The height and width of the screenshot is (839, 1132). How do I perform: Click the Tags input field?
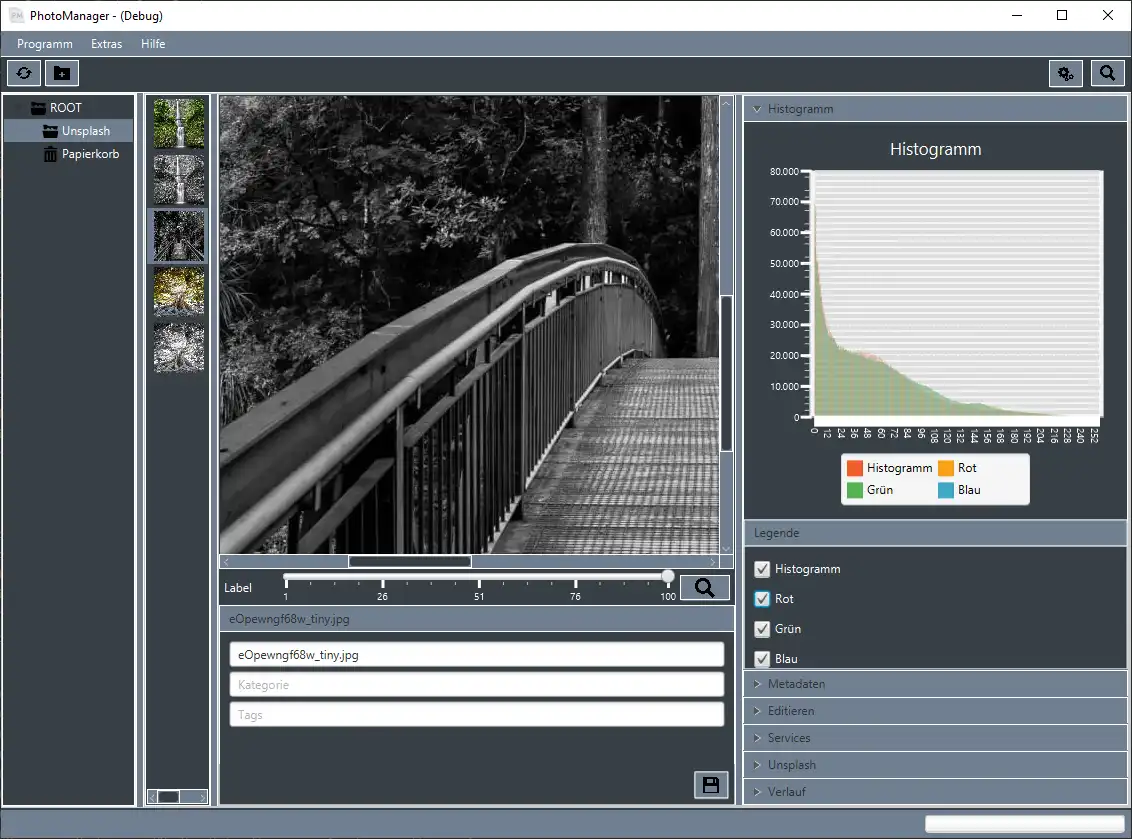476,714
